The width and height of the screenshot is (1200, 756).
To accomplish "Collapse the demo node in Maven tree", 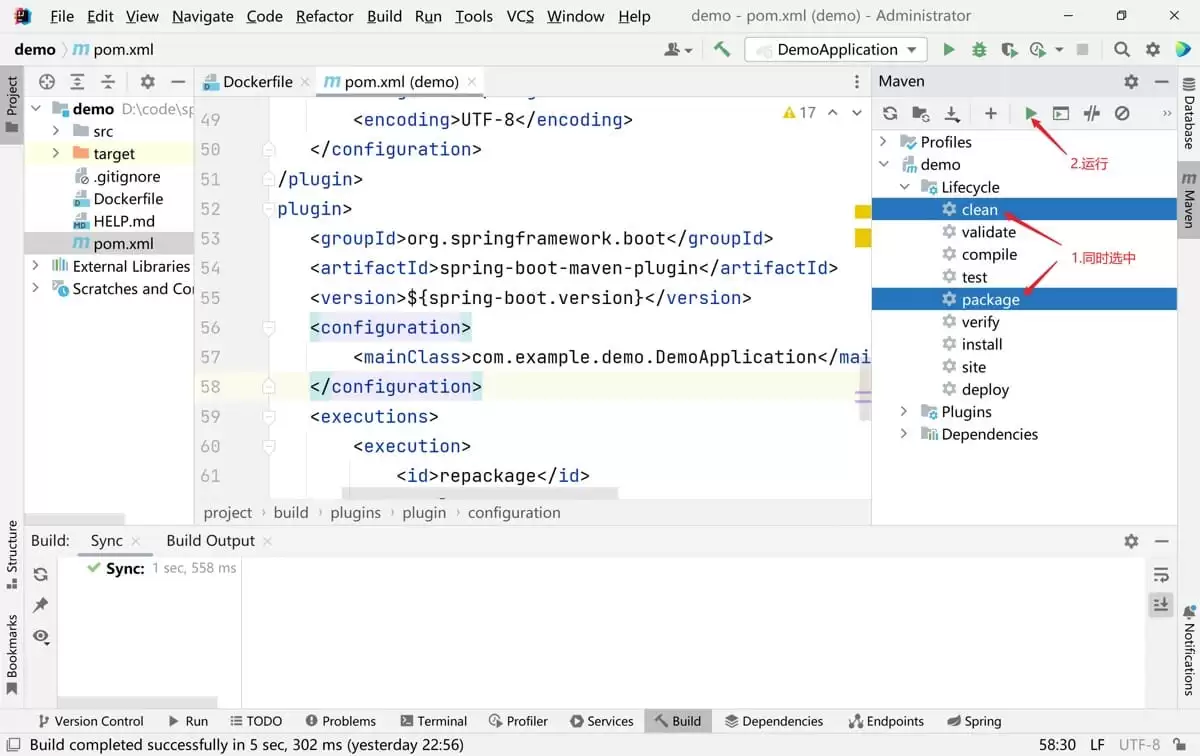I will click(883, 164).
